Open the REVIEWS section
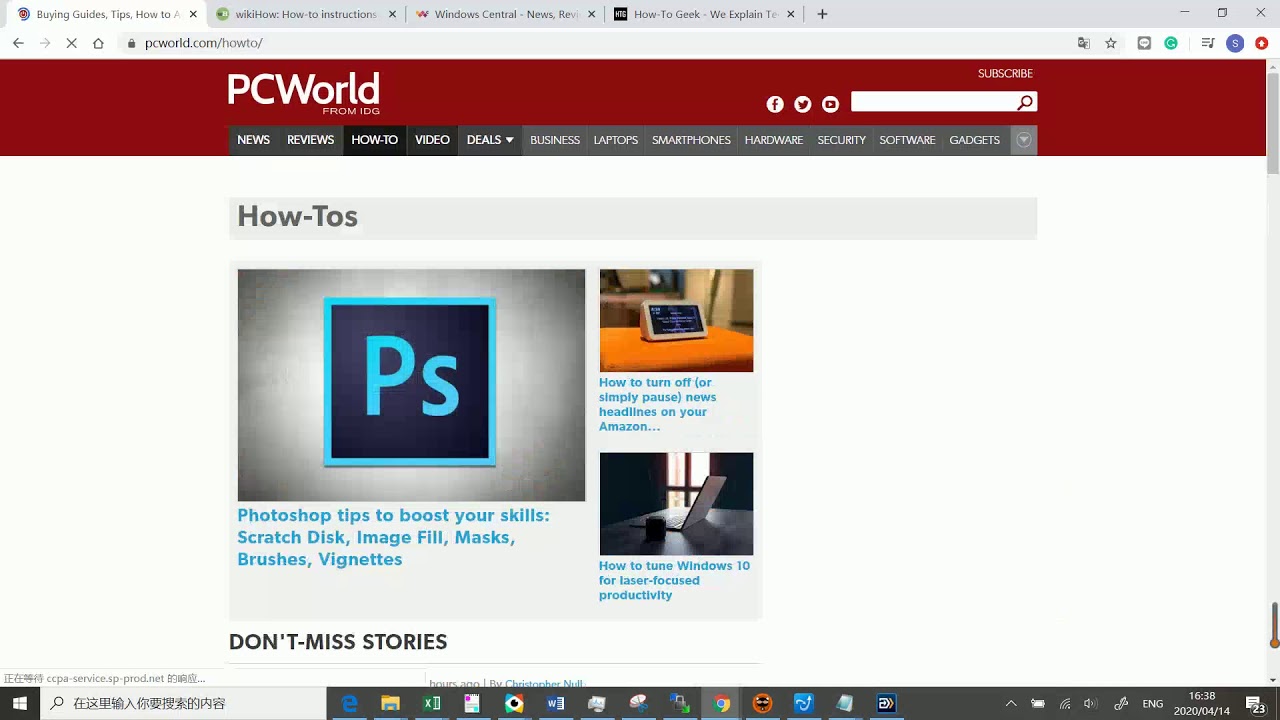The image size is (1280, 720). pyautogui.click(x=310, y=140)
